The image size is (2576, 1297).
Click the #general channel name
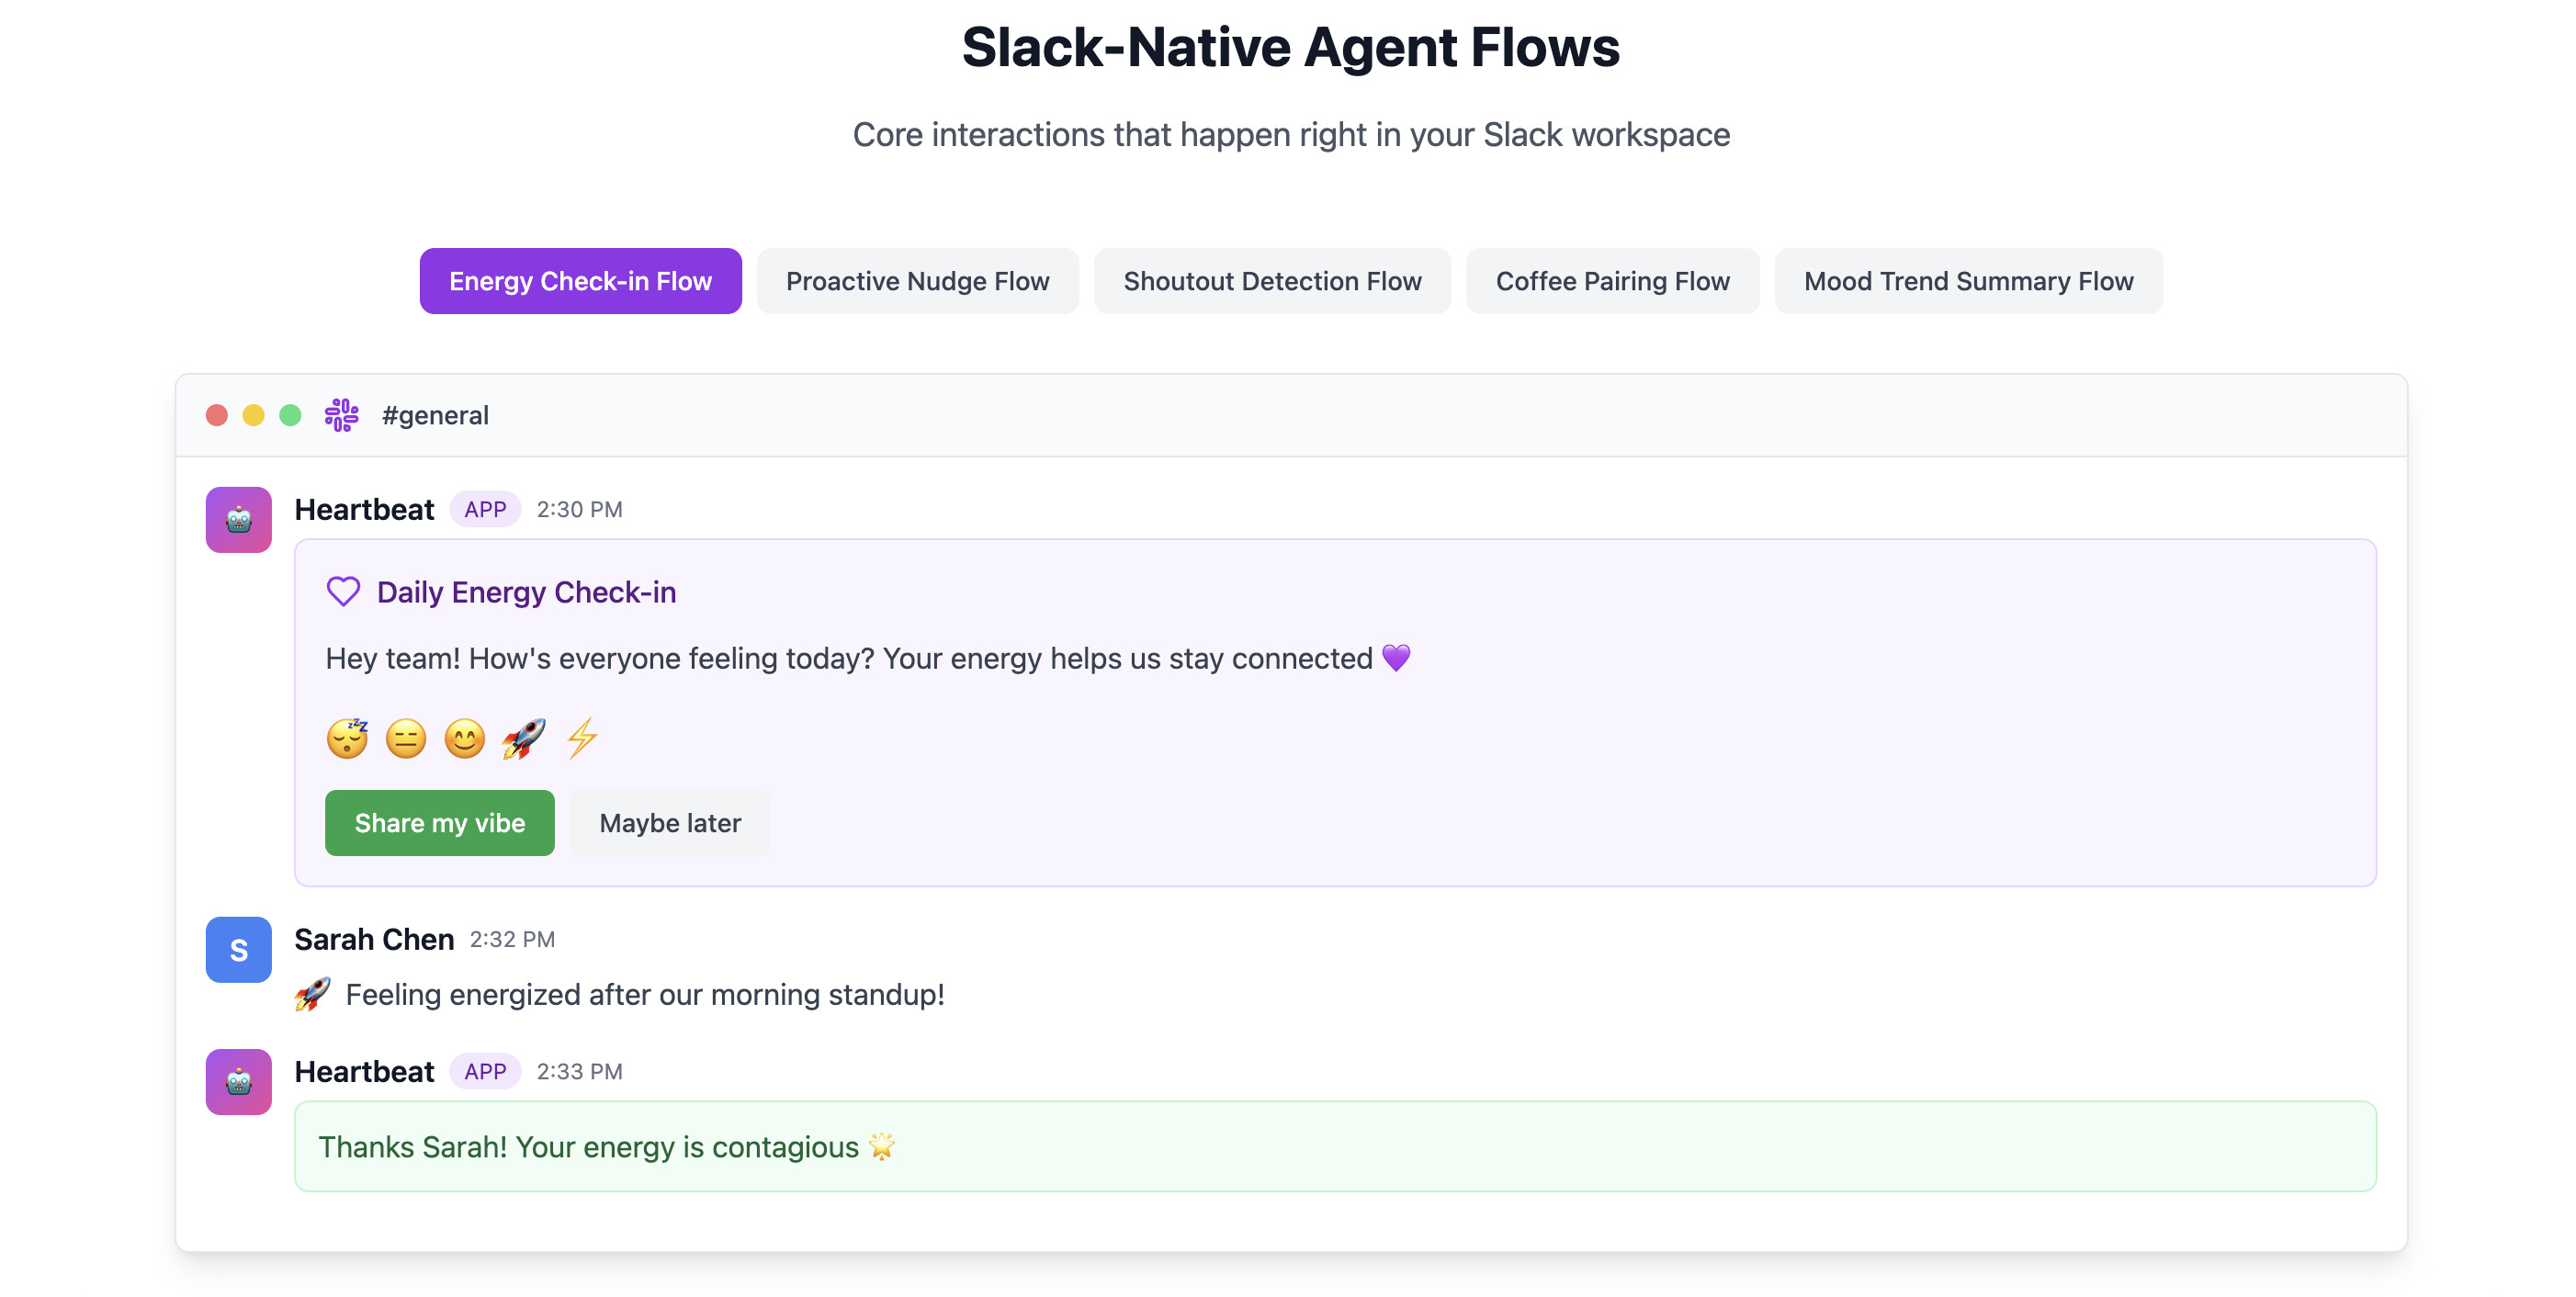pyautogui.click(x=435, y=415)
